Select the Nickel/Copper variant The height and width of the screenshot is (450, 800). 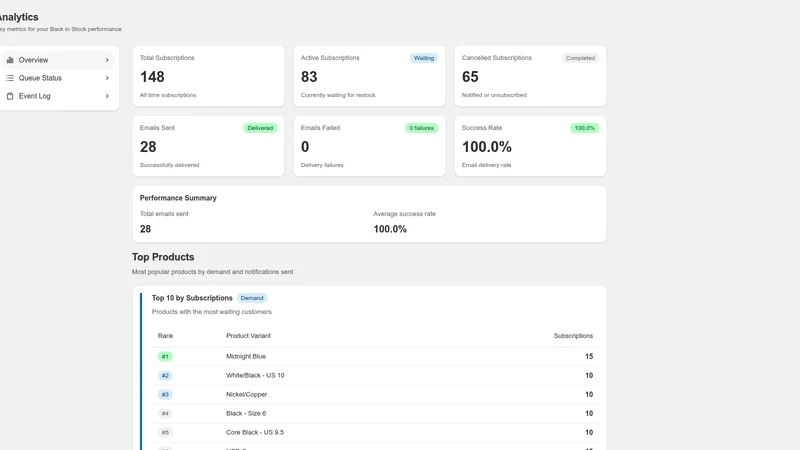pos(246,394)
